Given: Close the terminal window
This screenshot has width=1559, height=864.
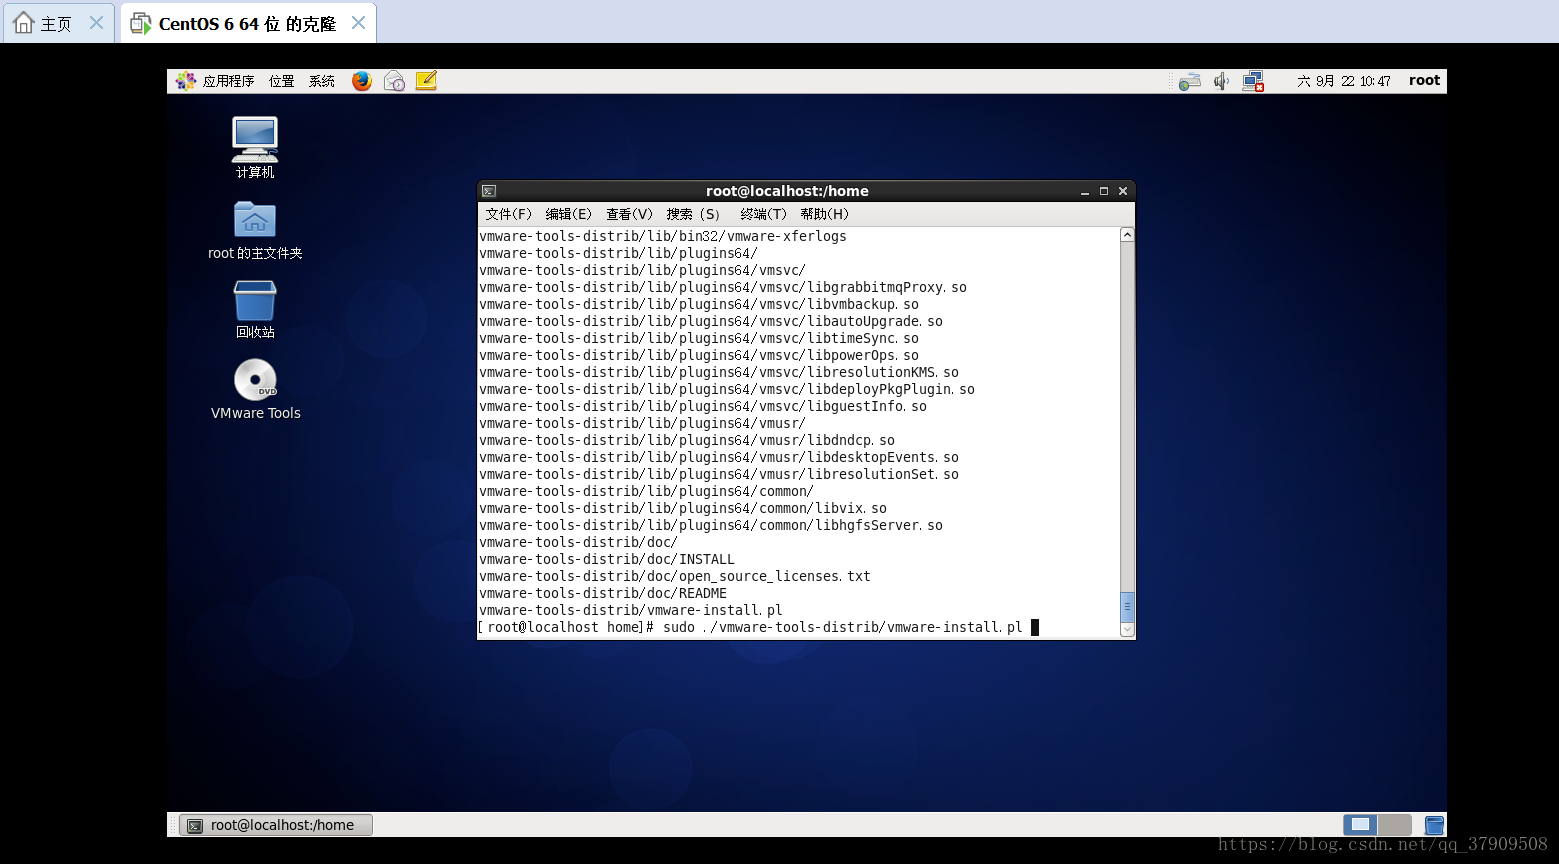Looking at the screenshot, I should pyautogui.click(x=1123, y=191).
